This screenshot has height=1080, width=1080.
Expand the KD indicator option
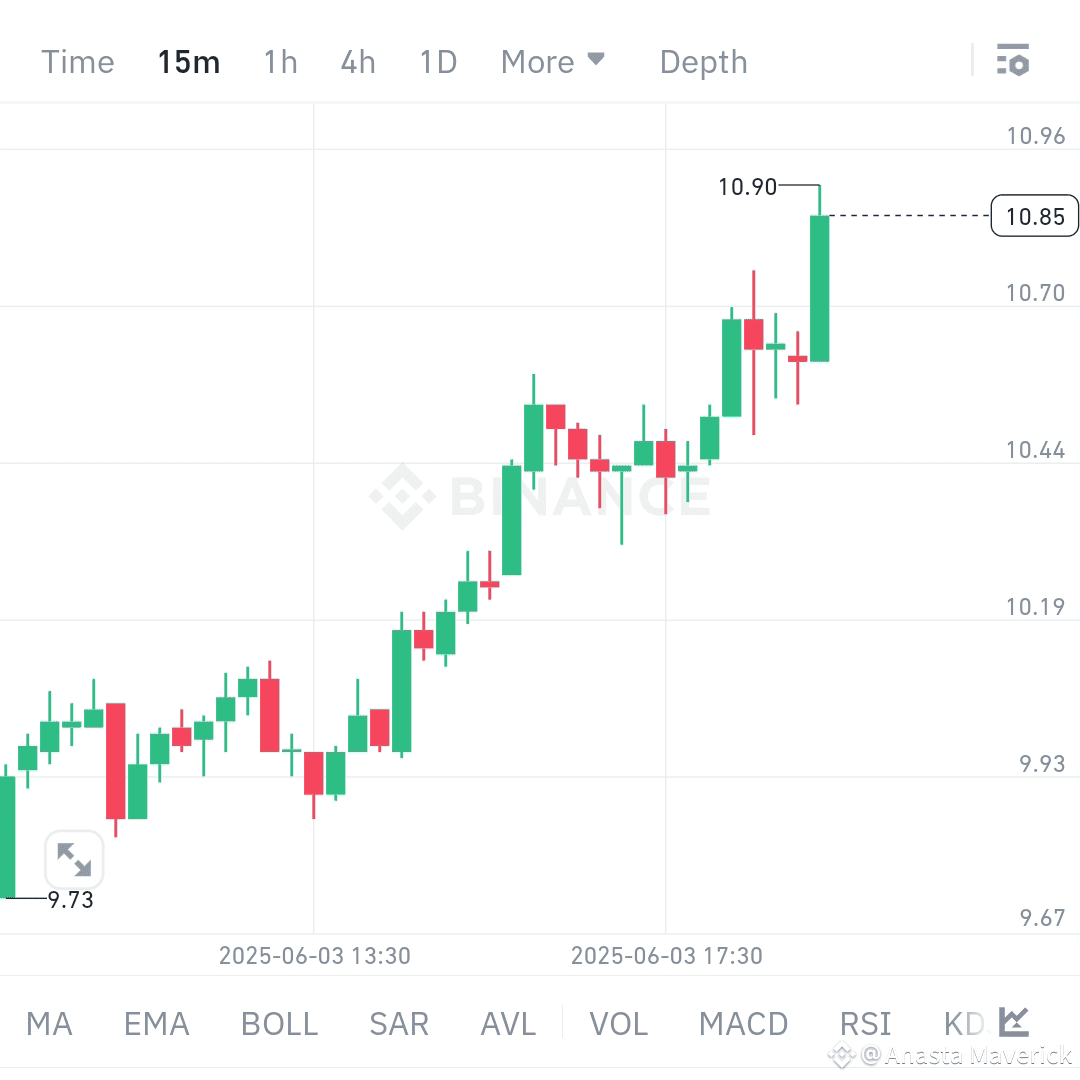[x=961, y=1022]
